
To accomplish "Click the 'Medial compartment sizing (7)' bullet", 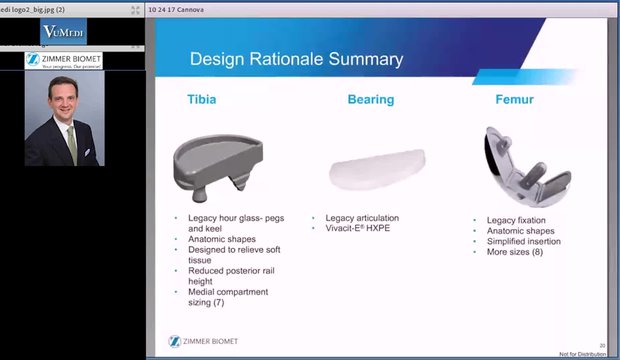I will pyautogui.click(x=228, y=297).
